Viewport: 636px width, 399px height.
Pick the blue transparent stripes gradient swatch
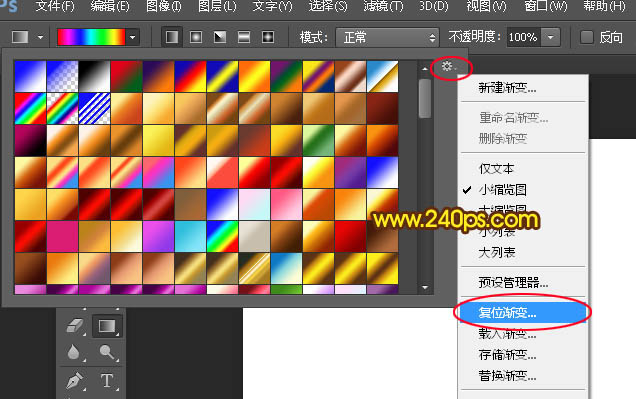pos(95,108)
